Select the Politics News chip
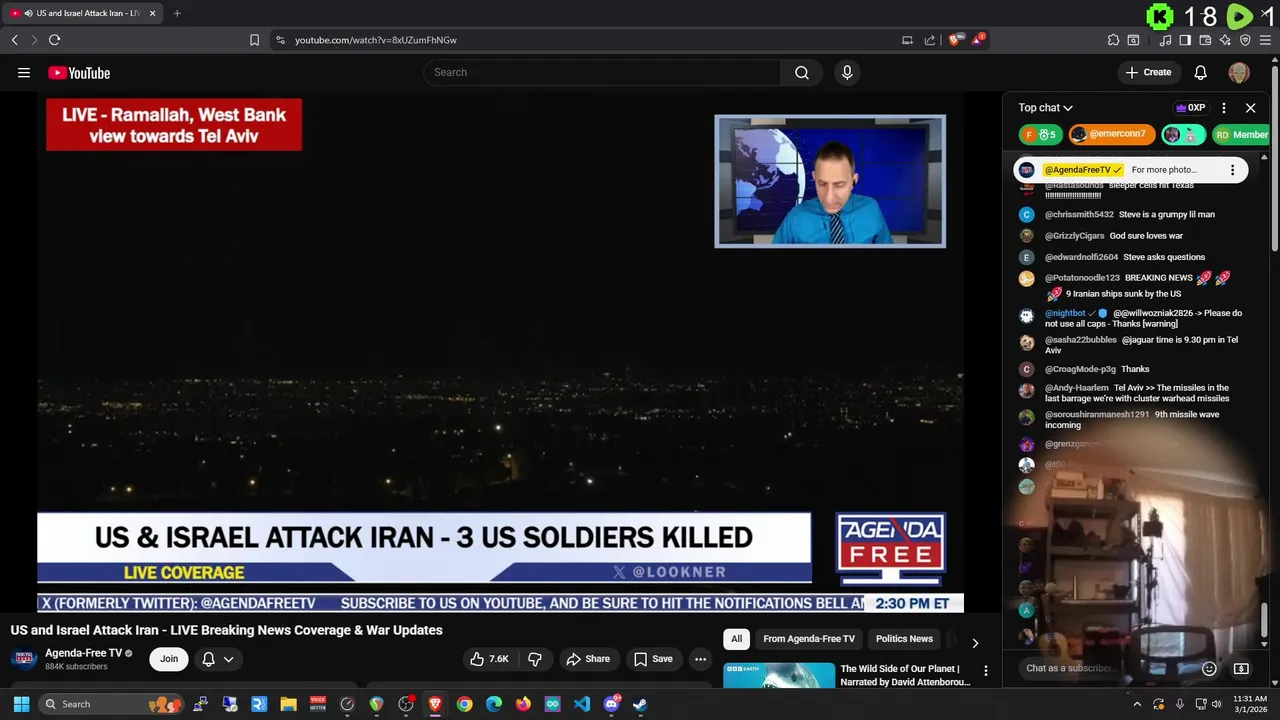1280x720 pixels. 904,639
